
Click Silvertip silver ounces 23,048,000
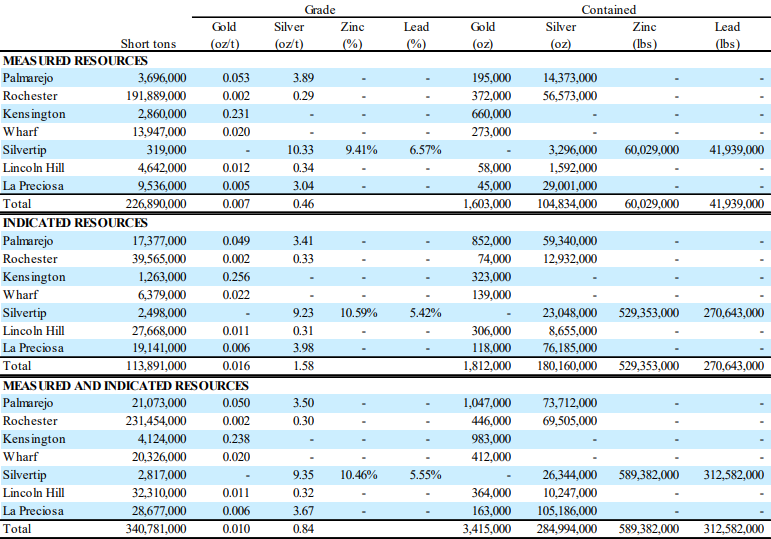click(x=570, y=313)
